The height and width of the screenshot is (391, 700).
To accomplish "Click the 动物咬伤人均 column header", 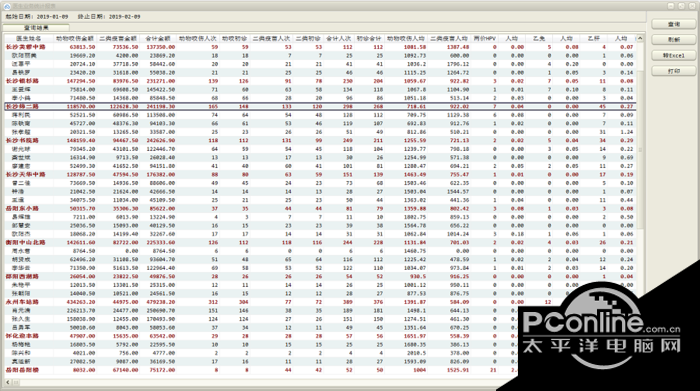I will pos(406,38).
